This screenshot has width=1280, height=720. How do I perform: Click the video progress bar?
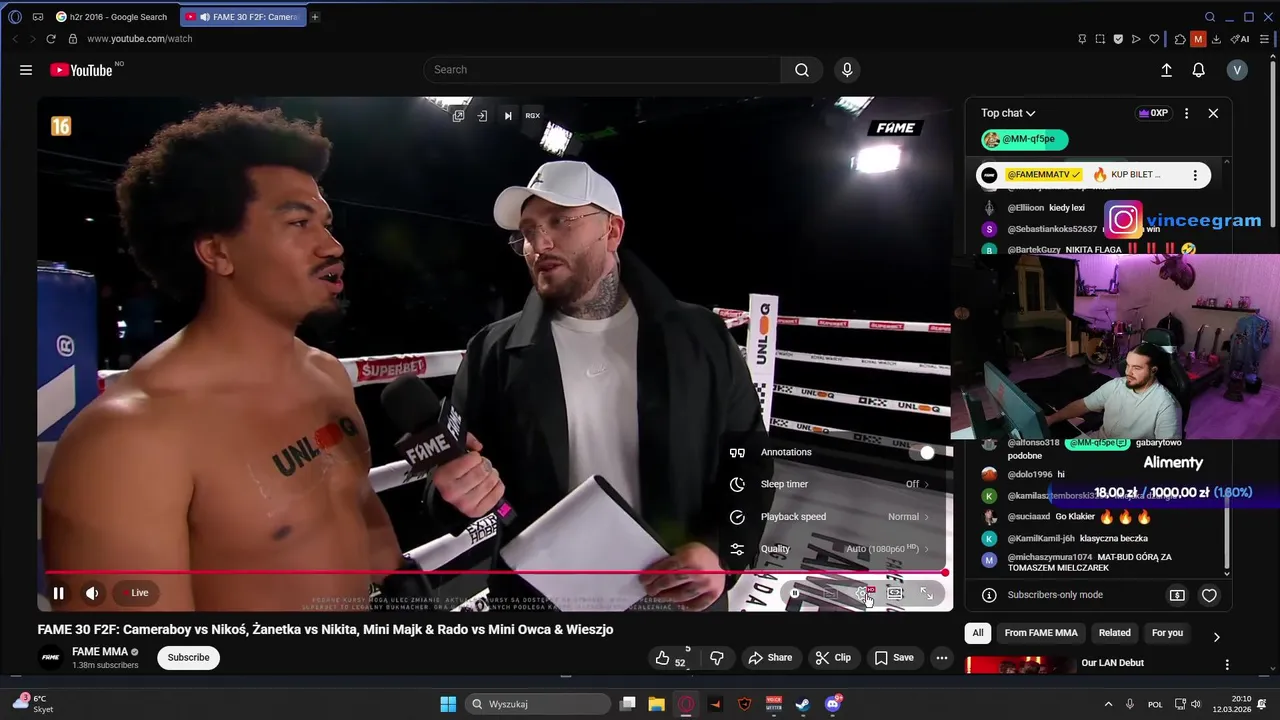tap(495, 573)
